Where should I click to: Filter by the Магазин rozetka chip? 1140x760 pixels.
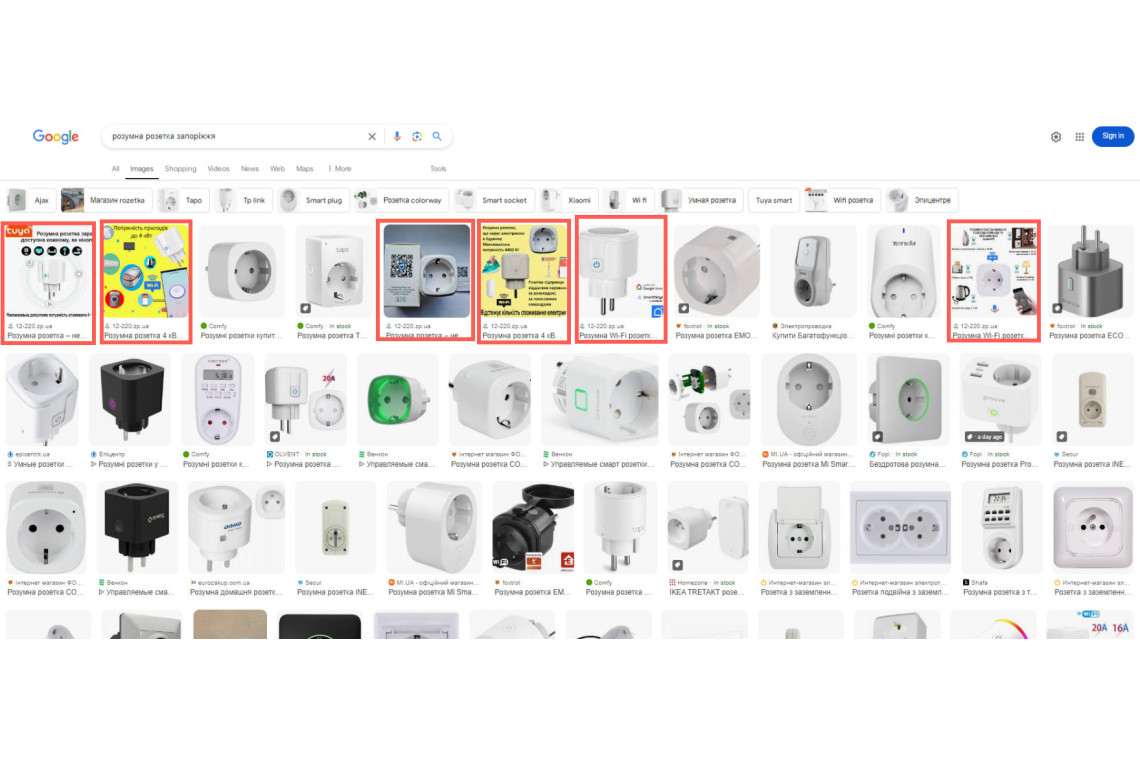click(x=106, y=200)
